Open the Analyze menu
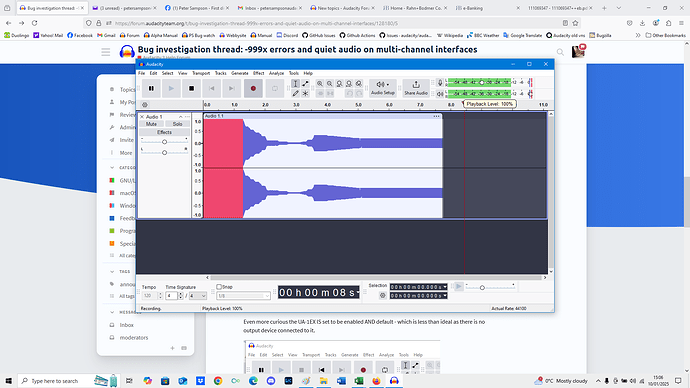Viewport: 690px width, 388px height. click(x=276, y=73)
